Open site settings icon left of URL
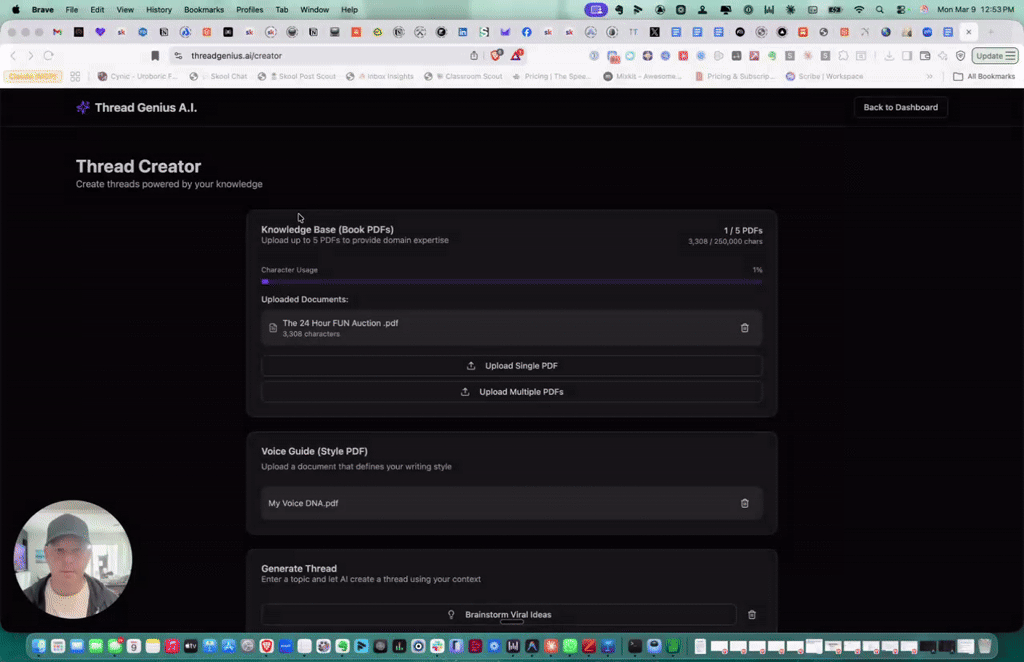 coord(178,55)
